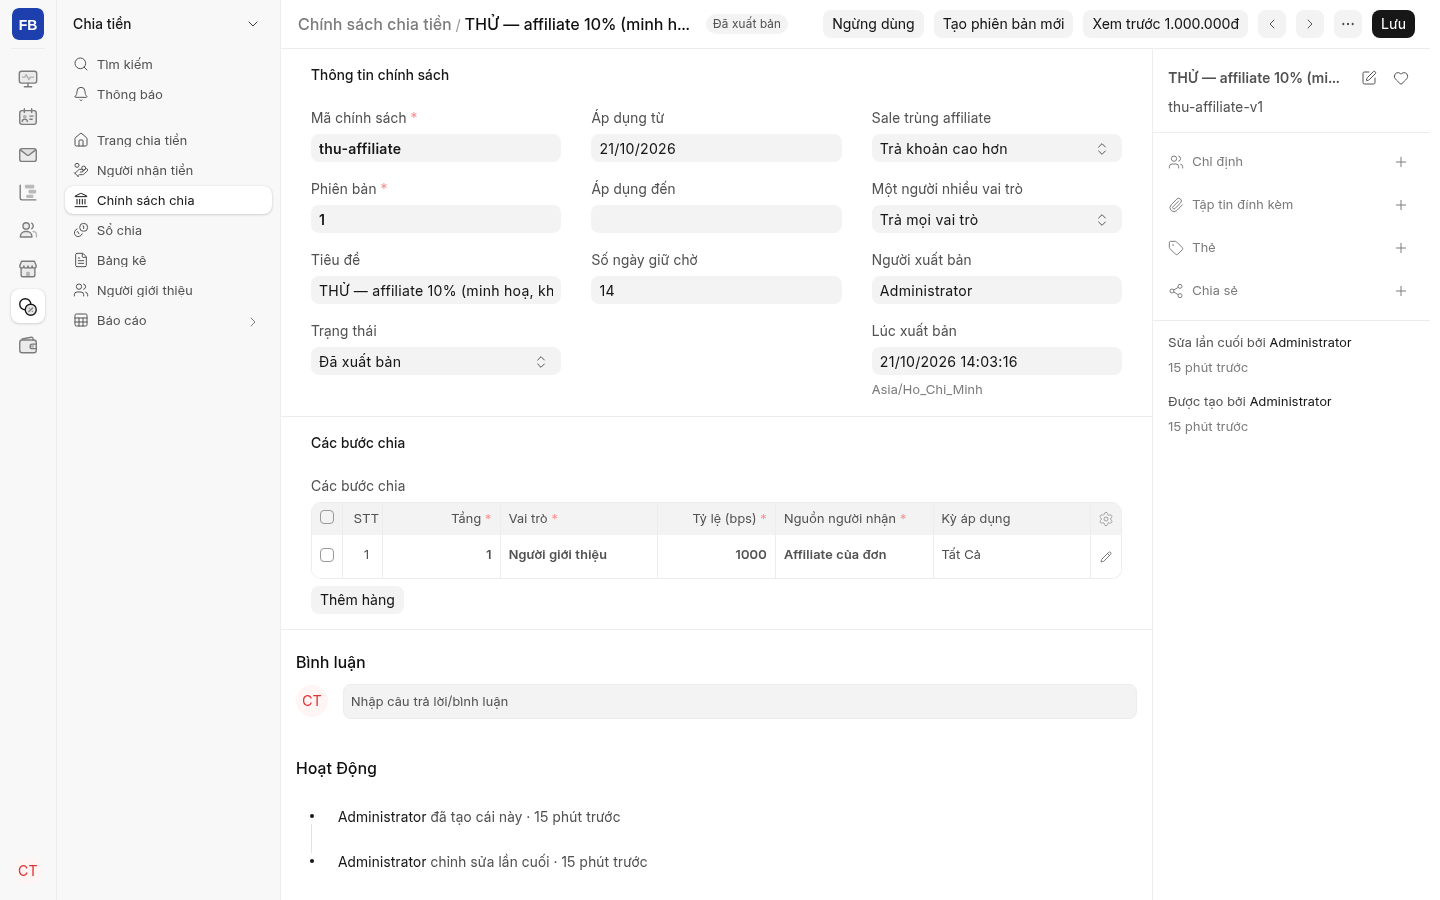Click the comment input box

(740, 702)
